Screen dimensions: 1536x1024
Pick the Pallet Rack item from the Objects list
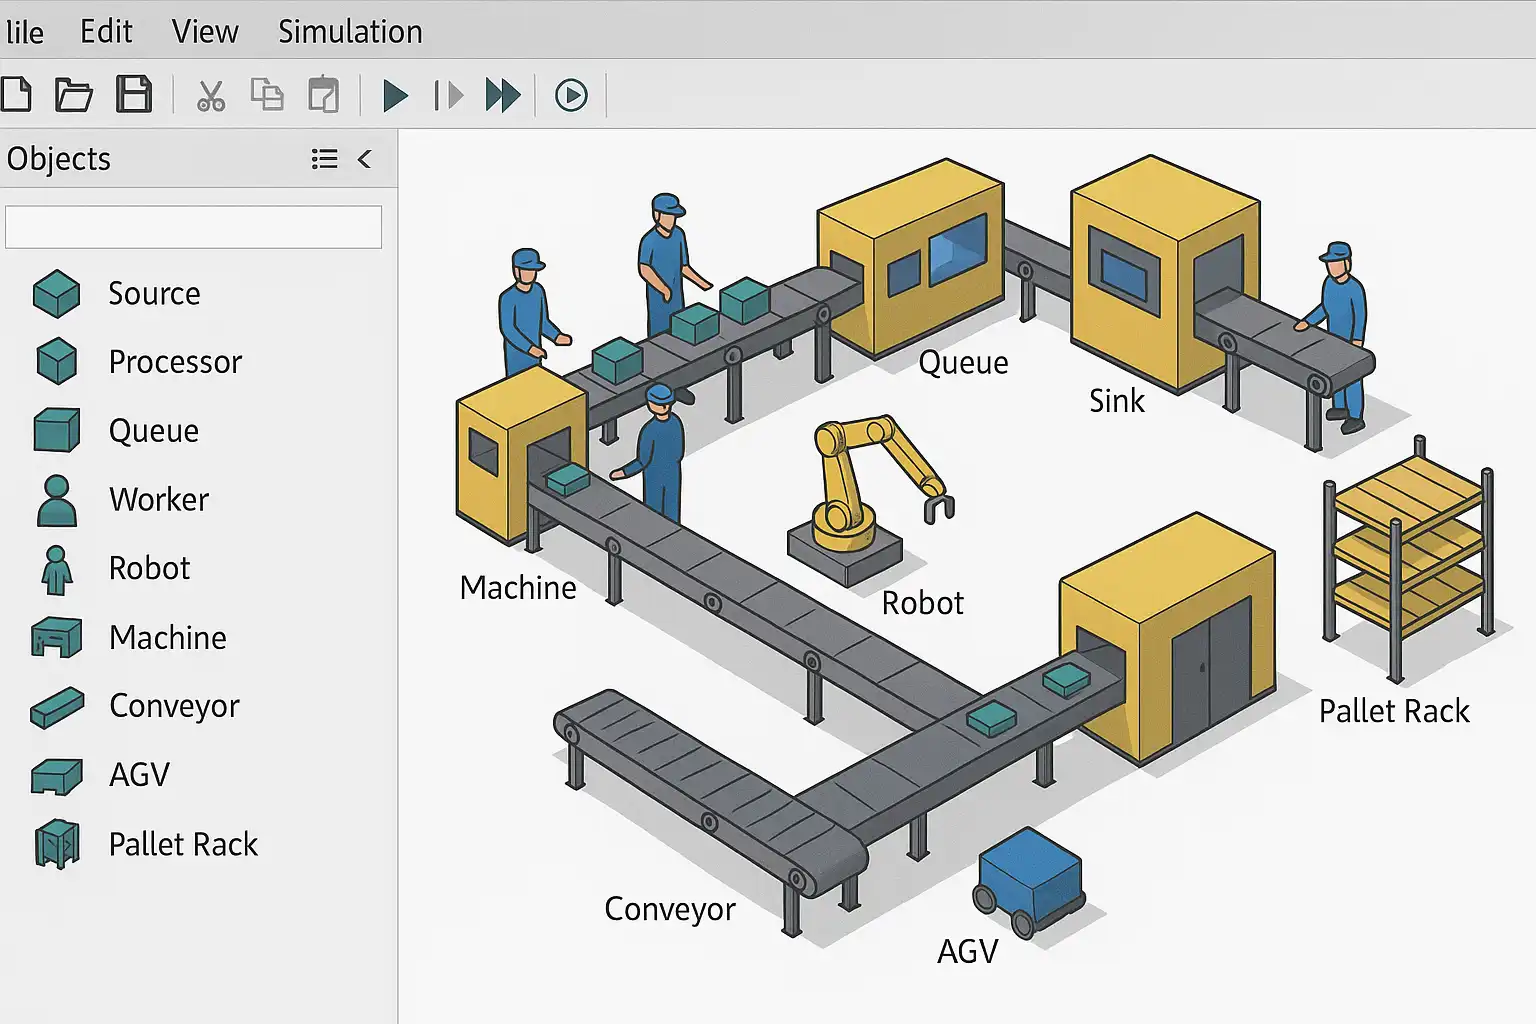coord(183,844)
